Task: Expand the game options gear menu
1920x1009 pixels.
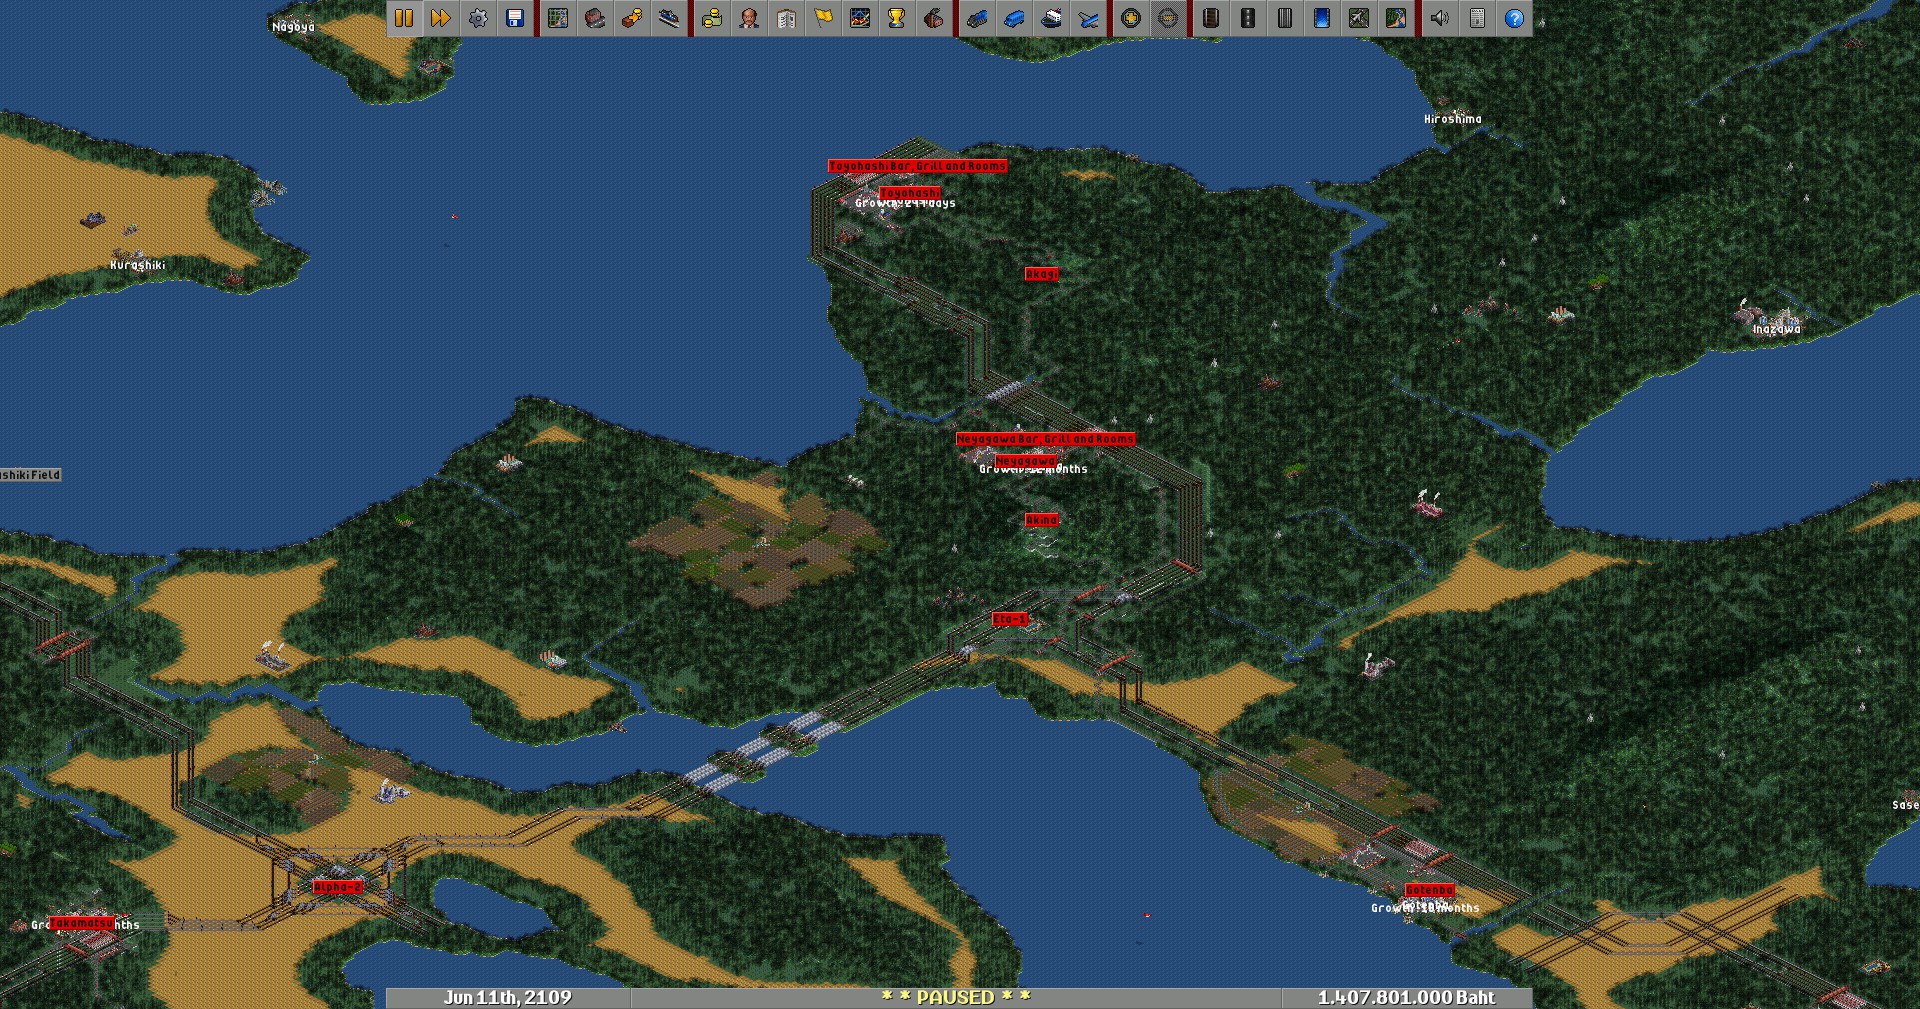Action: pos(478,18)
